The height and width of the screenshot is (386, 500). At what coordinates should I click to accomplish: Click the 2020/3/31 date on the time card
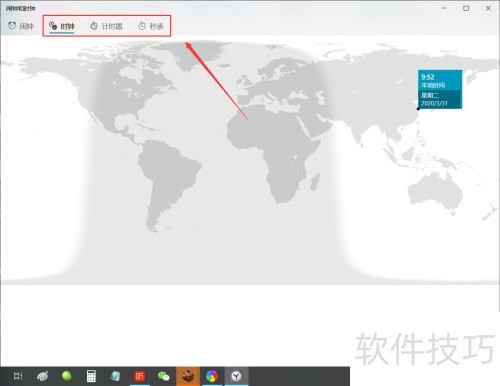(x=434, y=103)
